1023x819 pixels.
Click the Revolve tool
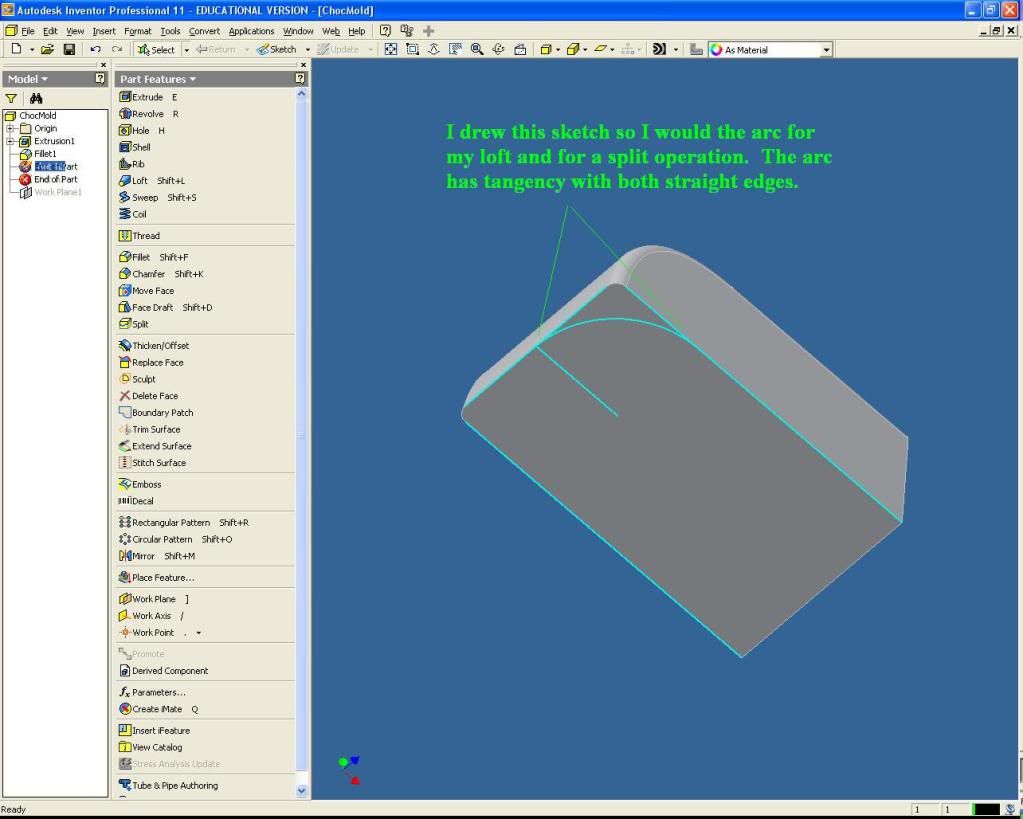(x=147, y=114)
